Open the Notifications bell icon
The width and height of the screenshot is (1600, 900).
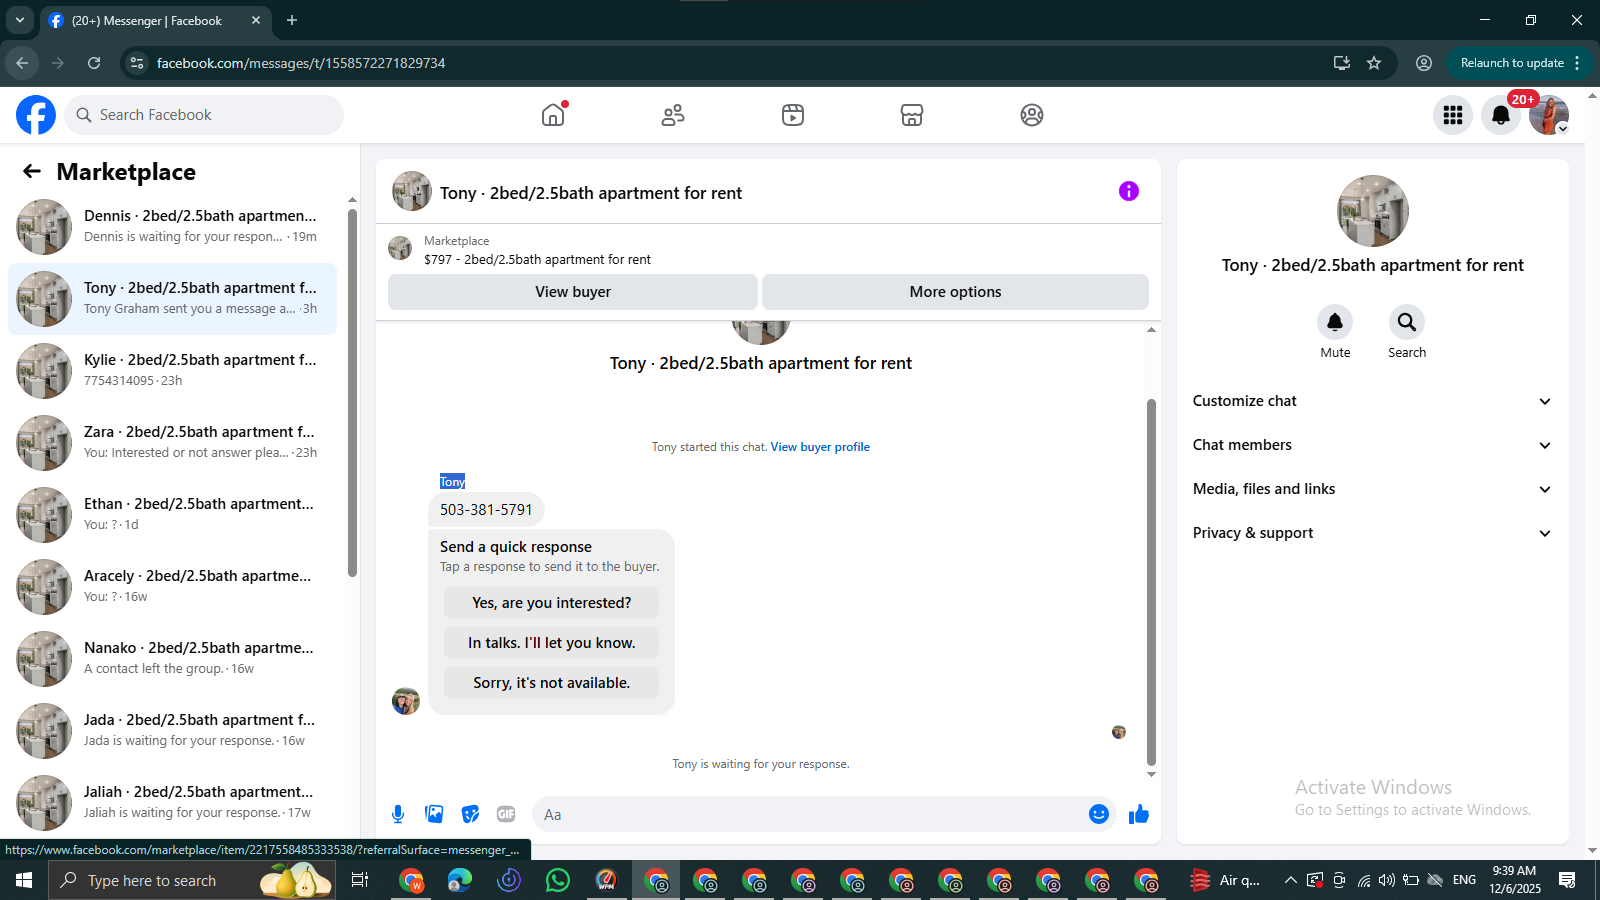coord(1501,115)
